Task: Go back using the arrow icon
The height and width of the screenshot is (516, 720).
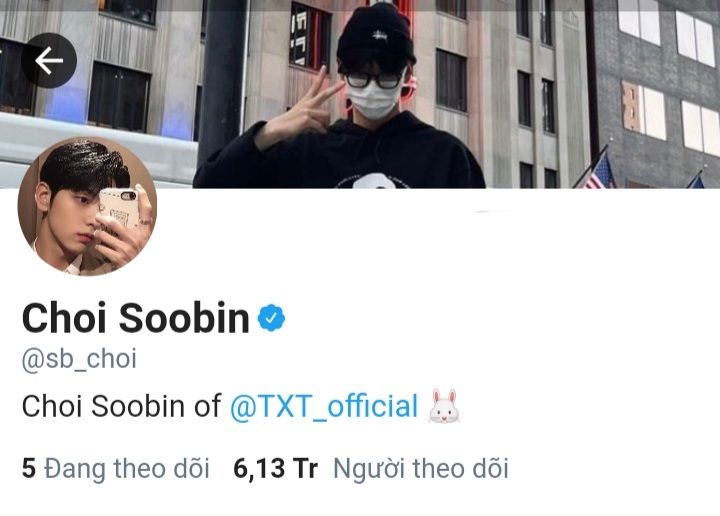Action: (49, 60)
